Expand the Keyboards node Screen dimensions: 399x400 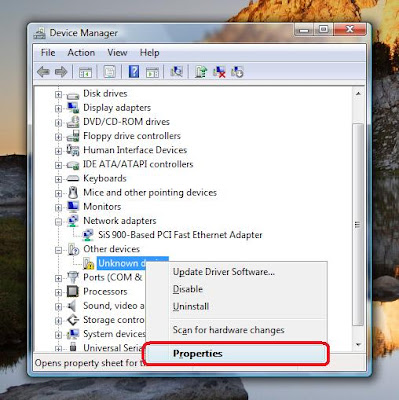pos(58,179)
